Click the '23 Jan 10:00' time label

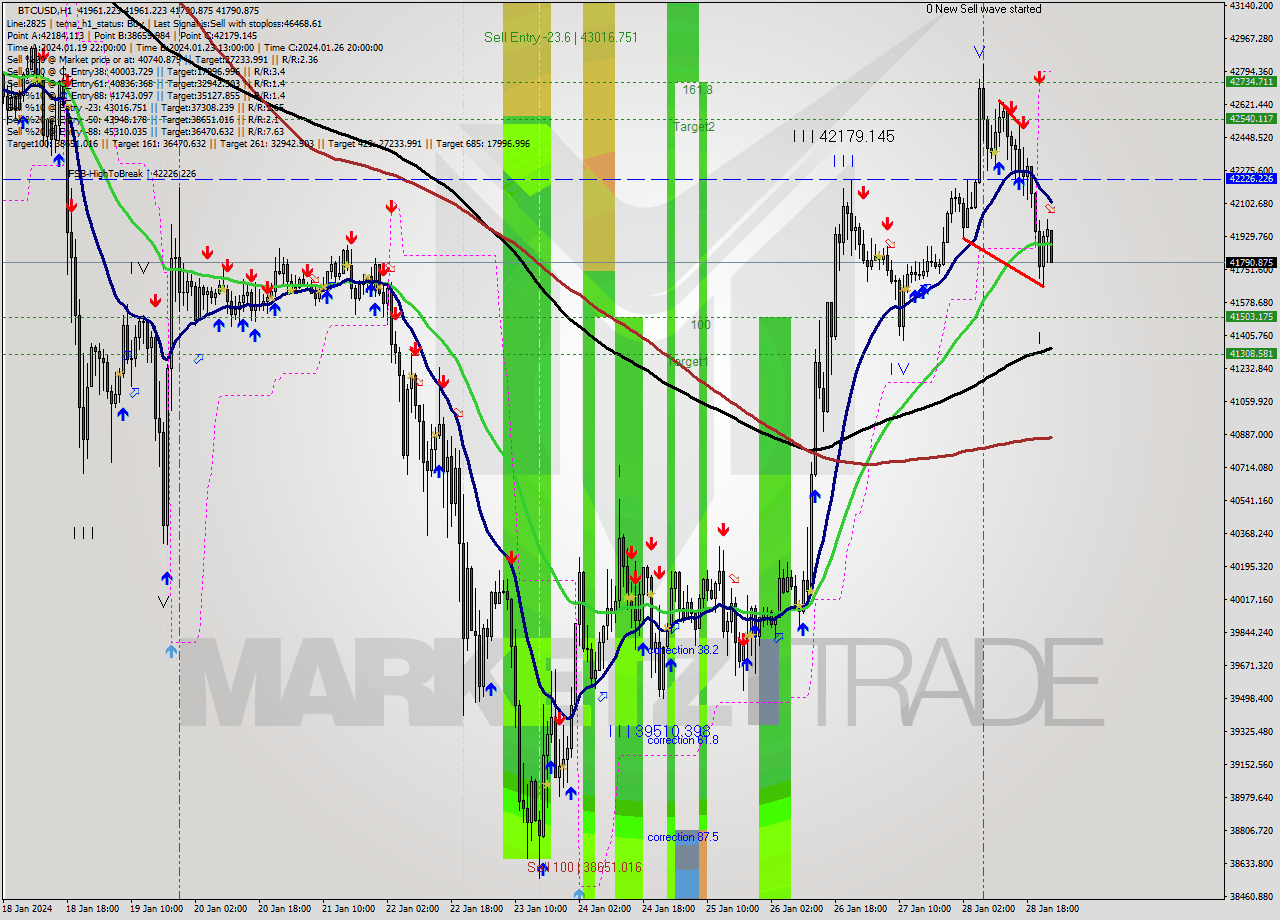pyautogui.click(x=539, y=909)
